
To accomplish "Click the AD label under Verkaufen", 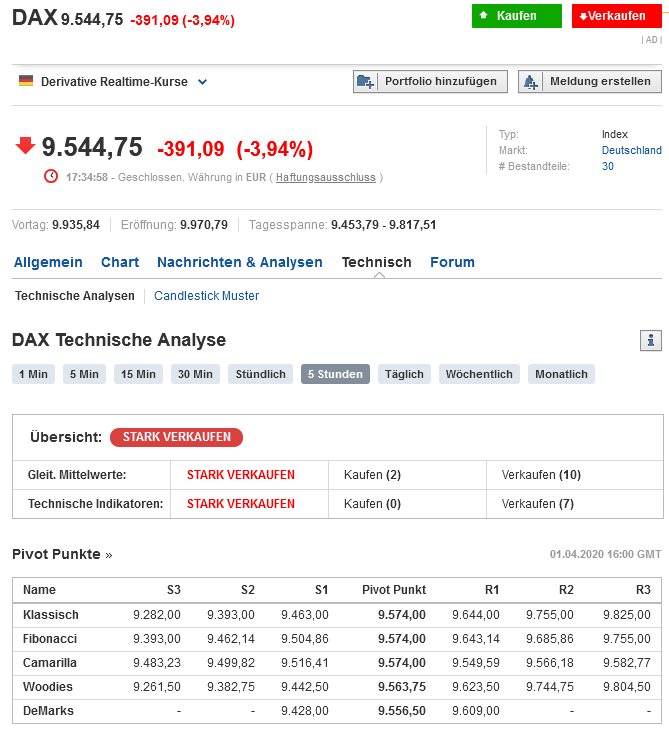I will point(651,40).
